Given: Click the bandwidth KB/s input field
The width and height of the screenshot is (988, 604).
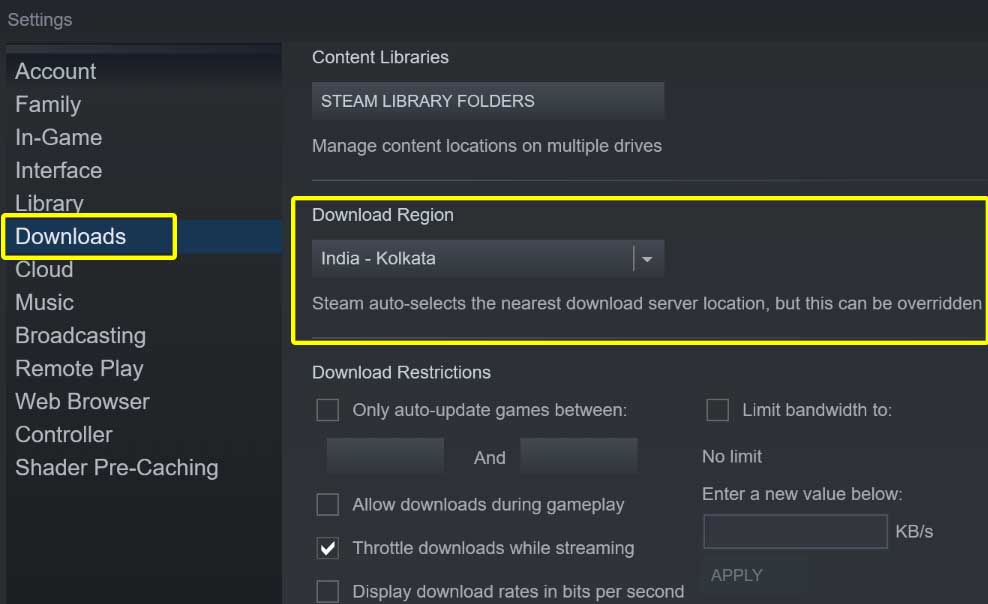Looking at the screenshot, I should (x=795, y=531).
